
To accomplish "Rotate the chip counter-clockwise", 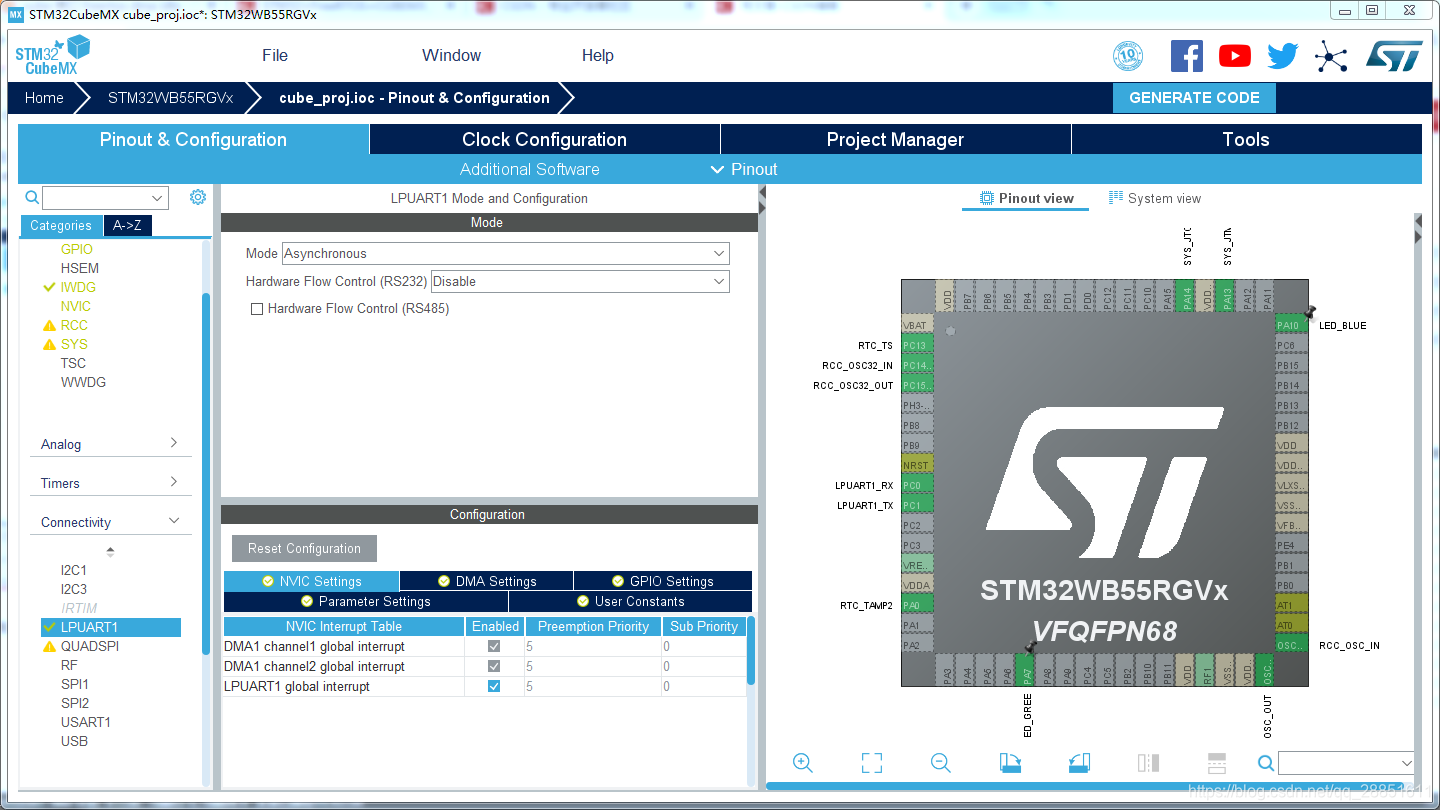I will (1079, 763).
